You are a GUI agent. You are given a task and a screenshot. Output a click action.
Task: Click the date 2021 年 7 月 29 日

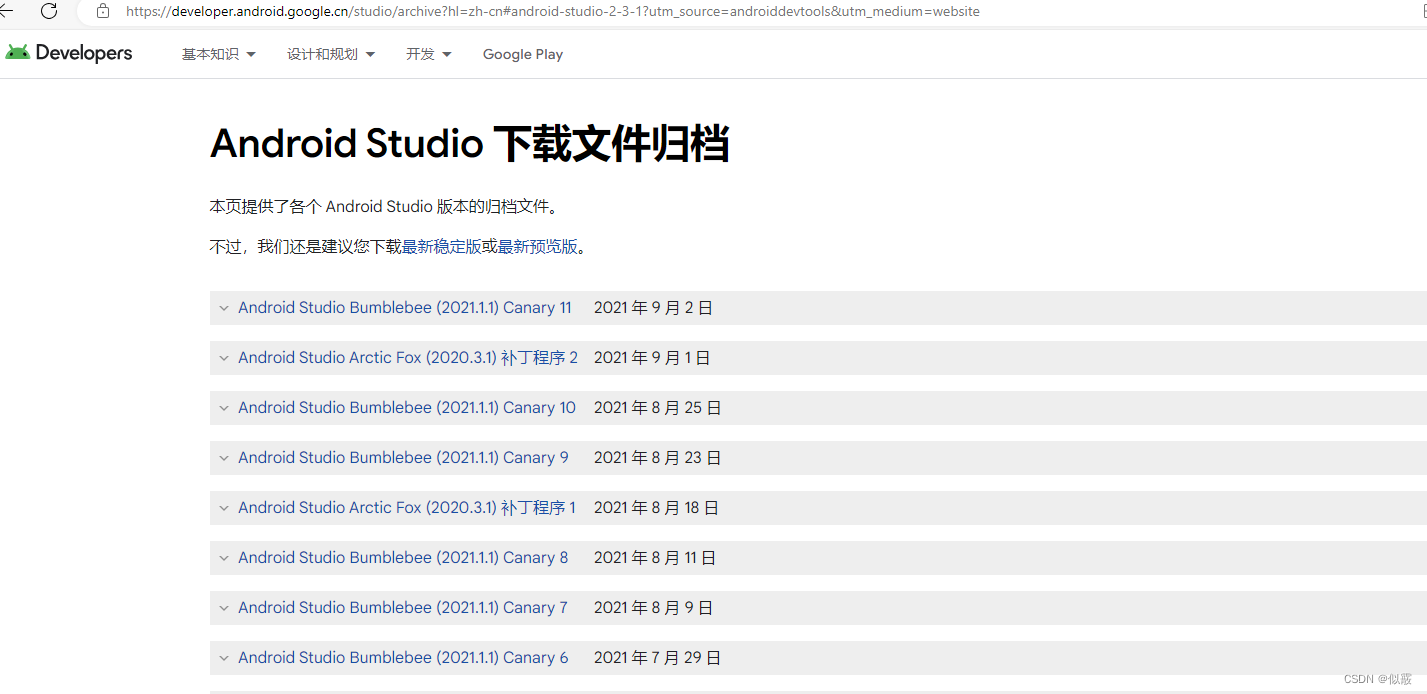point(657,658)
